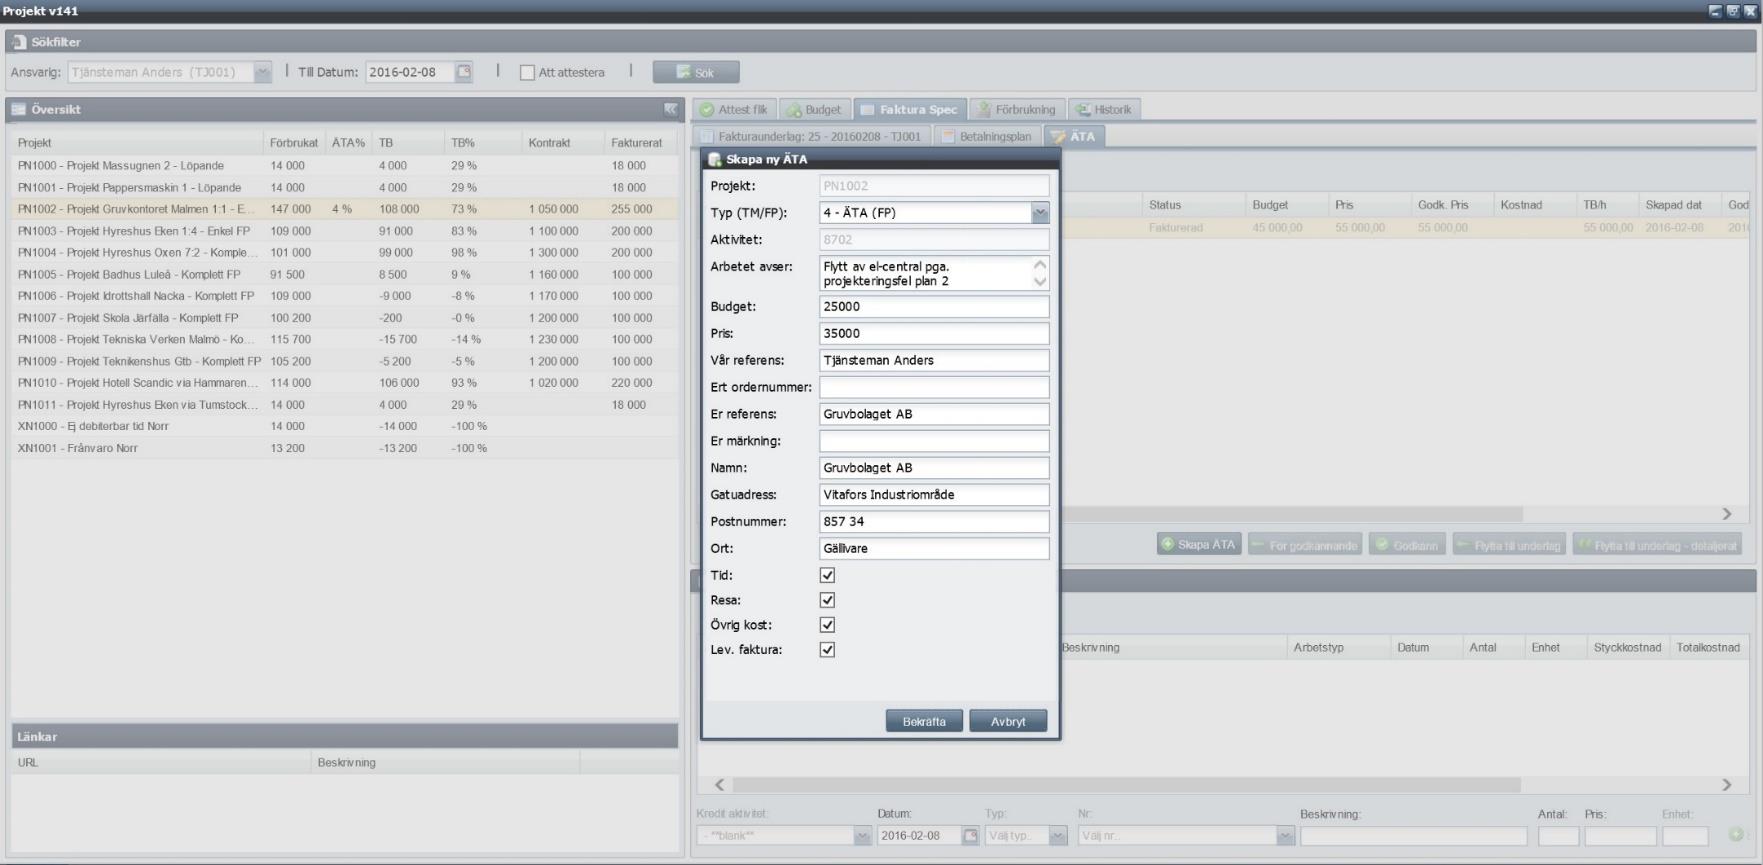Click the Skapa ÄTA button

tap(1199, 545)
